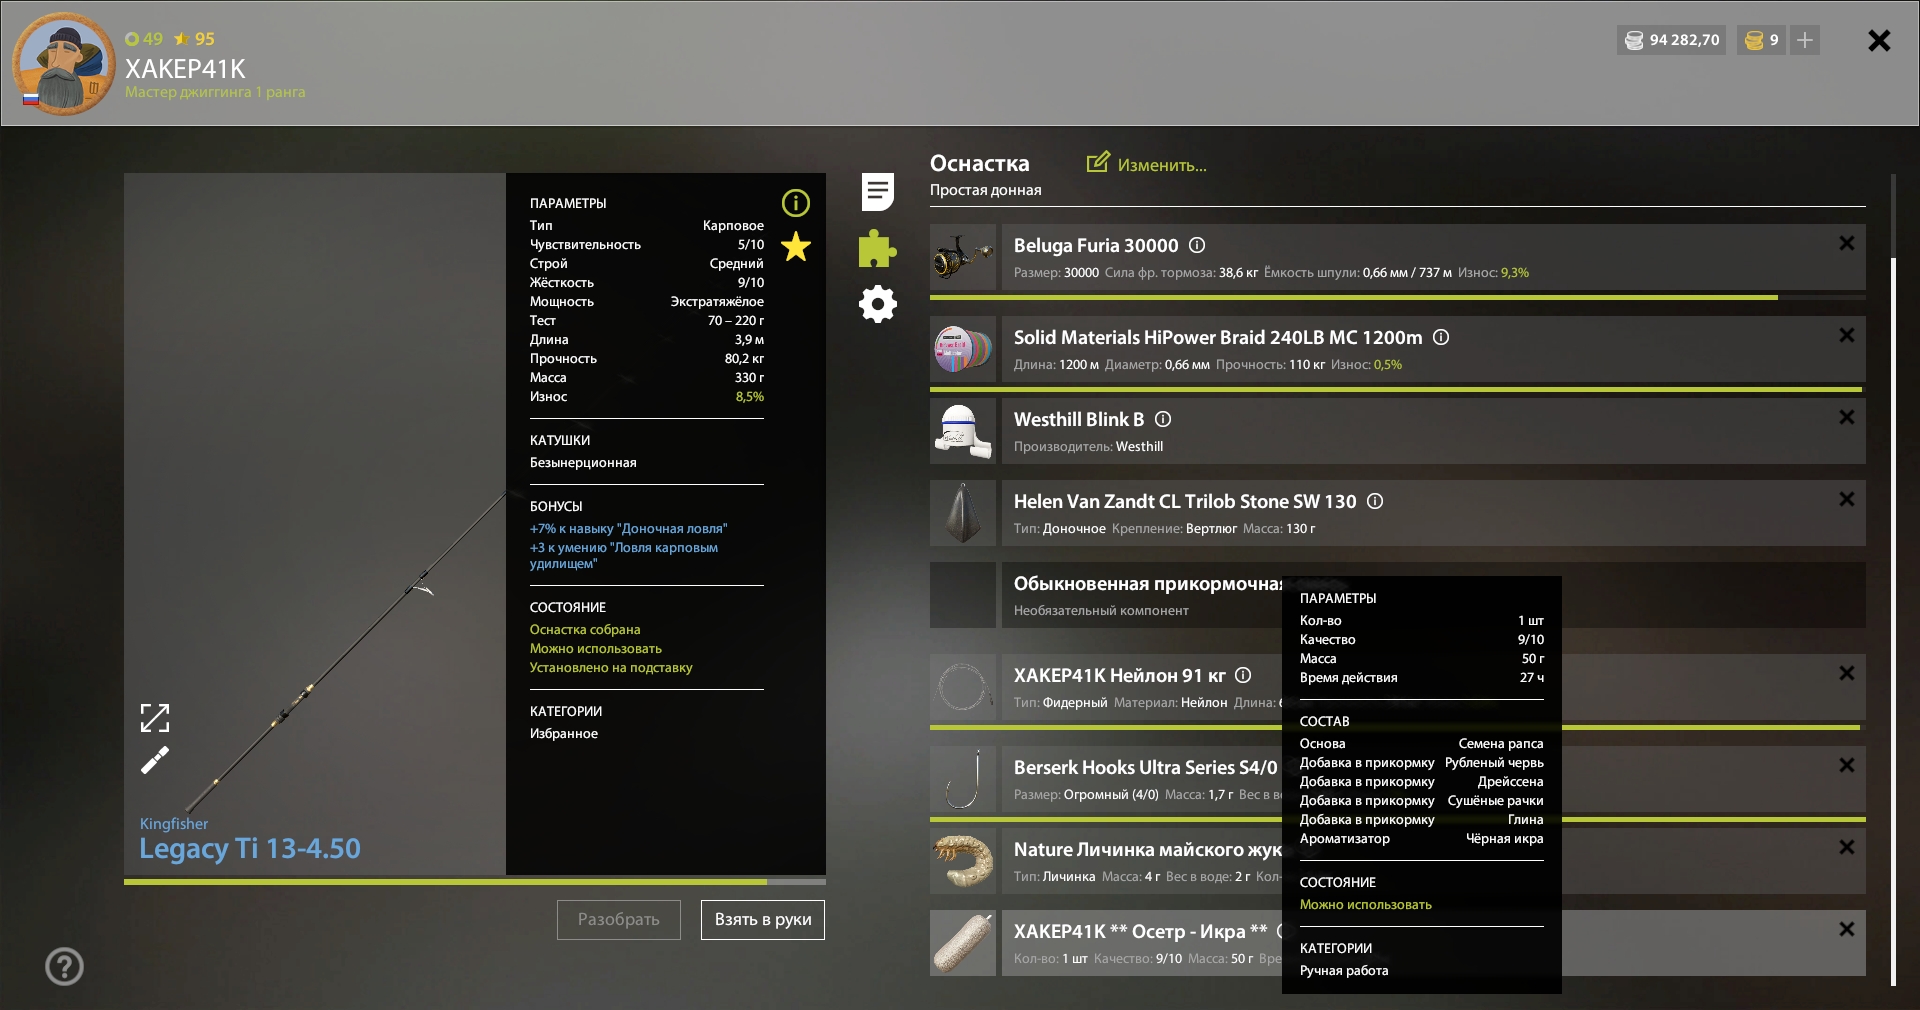The image size is (1920, 1010).
Task: Click the plus icon to add gold coins
Action: coord(1805,40)
